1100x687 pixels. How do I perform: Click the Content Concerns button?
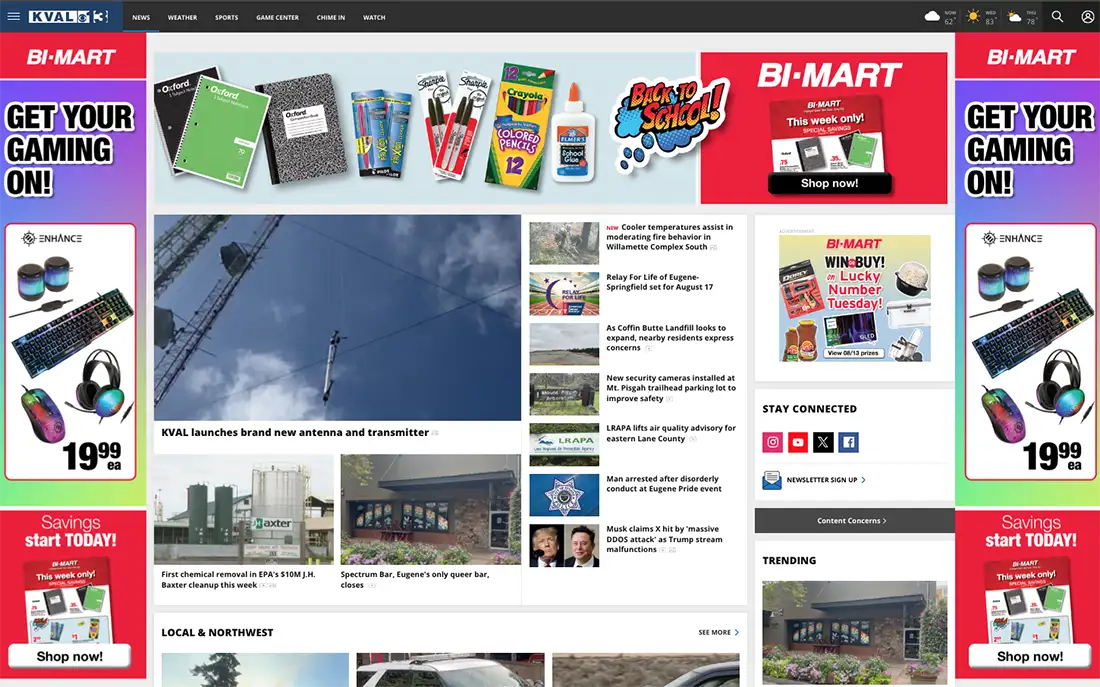coord(854,521)
